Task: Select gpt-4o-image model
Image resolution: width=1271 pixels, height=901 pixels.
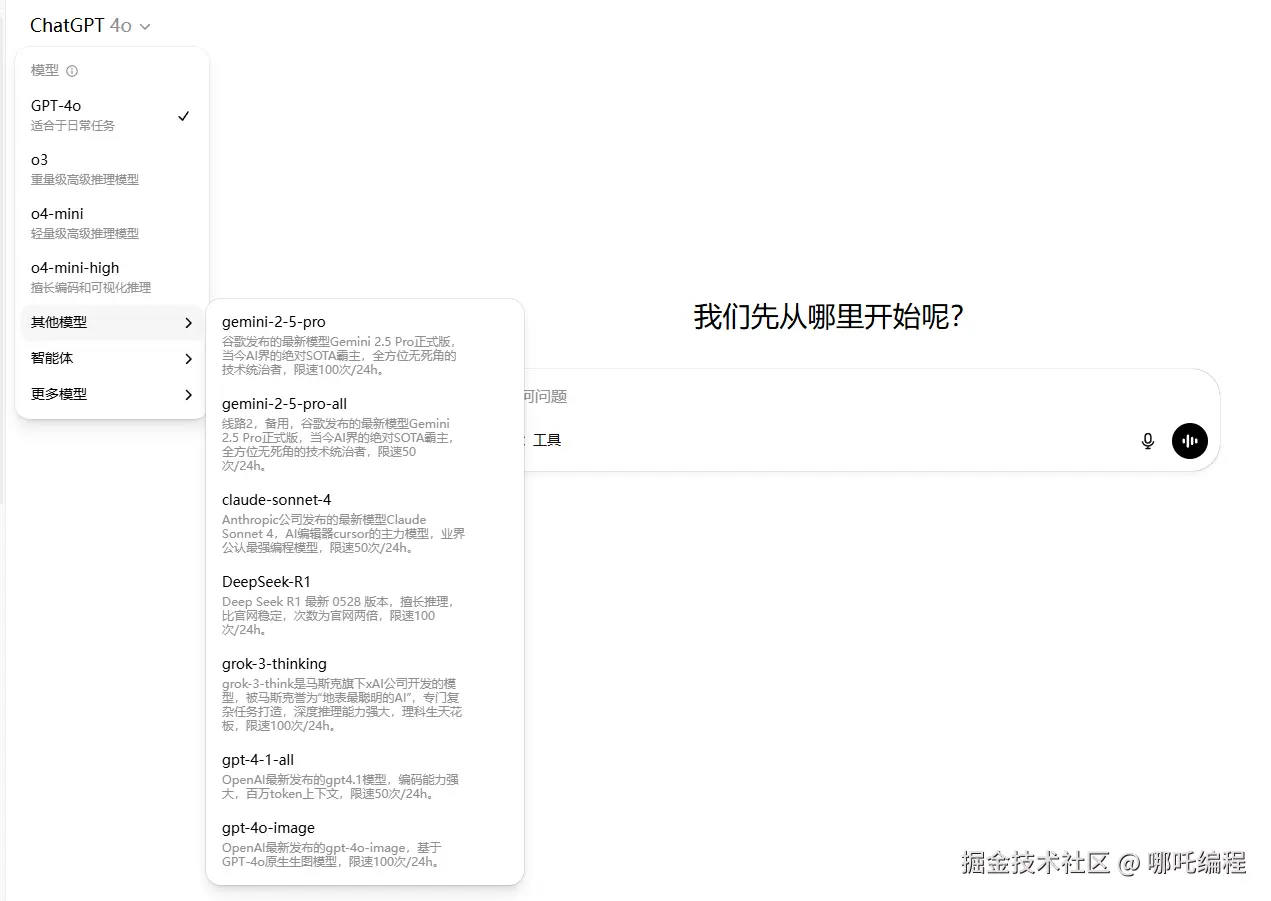Action: (364, 844)
